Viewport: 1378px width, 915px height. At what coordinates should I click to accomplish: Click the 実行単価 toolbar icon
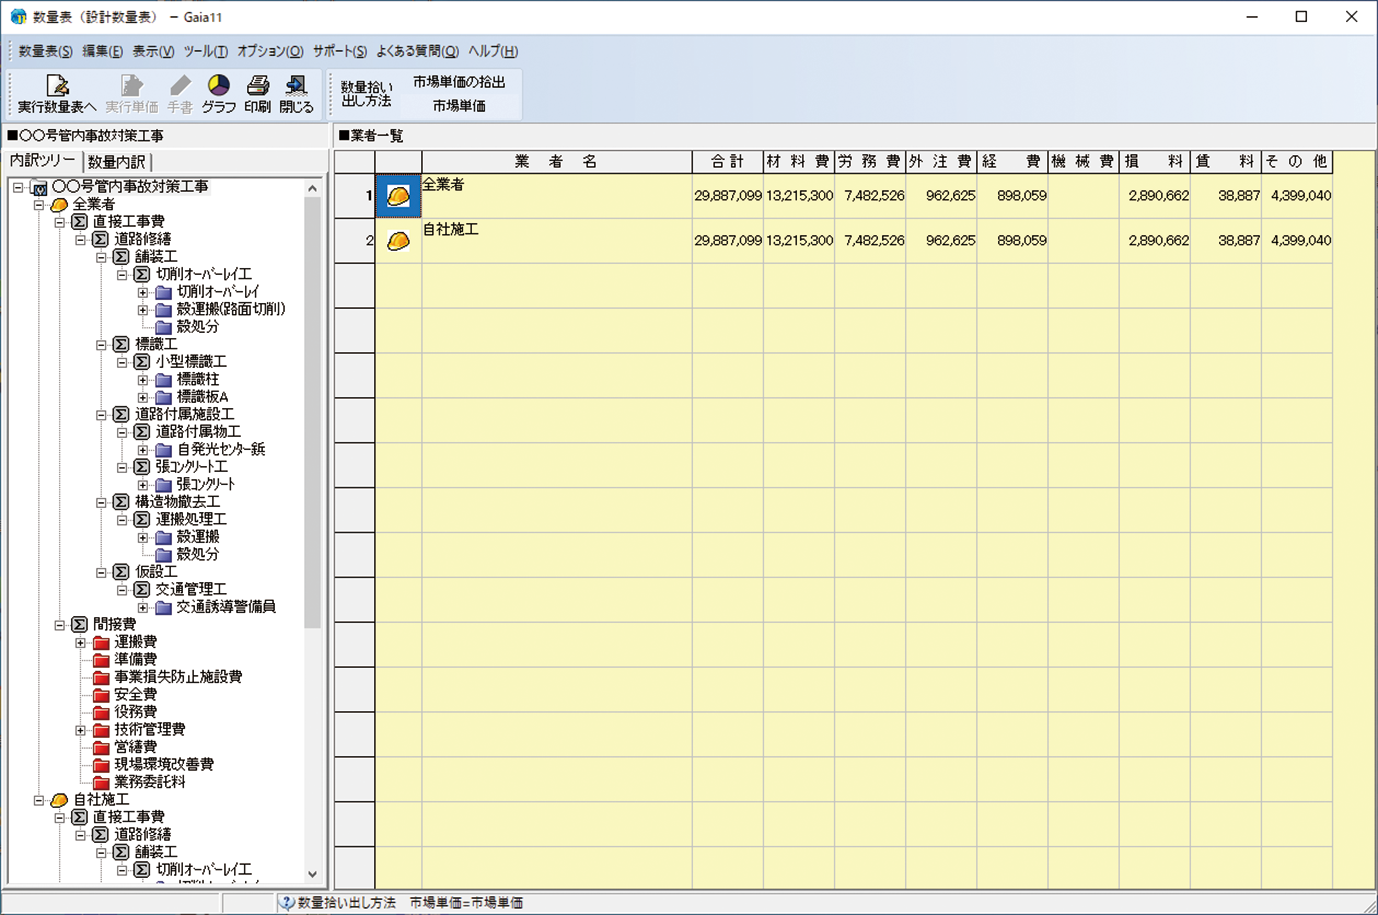coord(132,94)
